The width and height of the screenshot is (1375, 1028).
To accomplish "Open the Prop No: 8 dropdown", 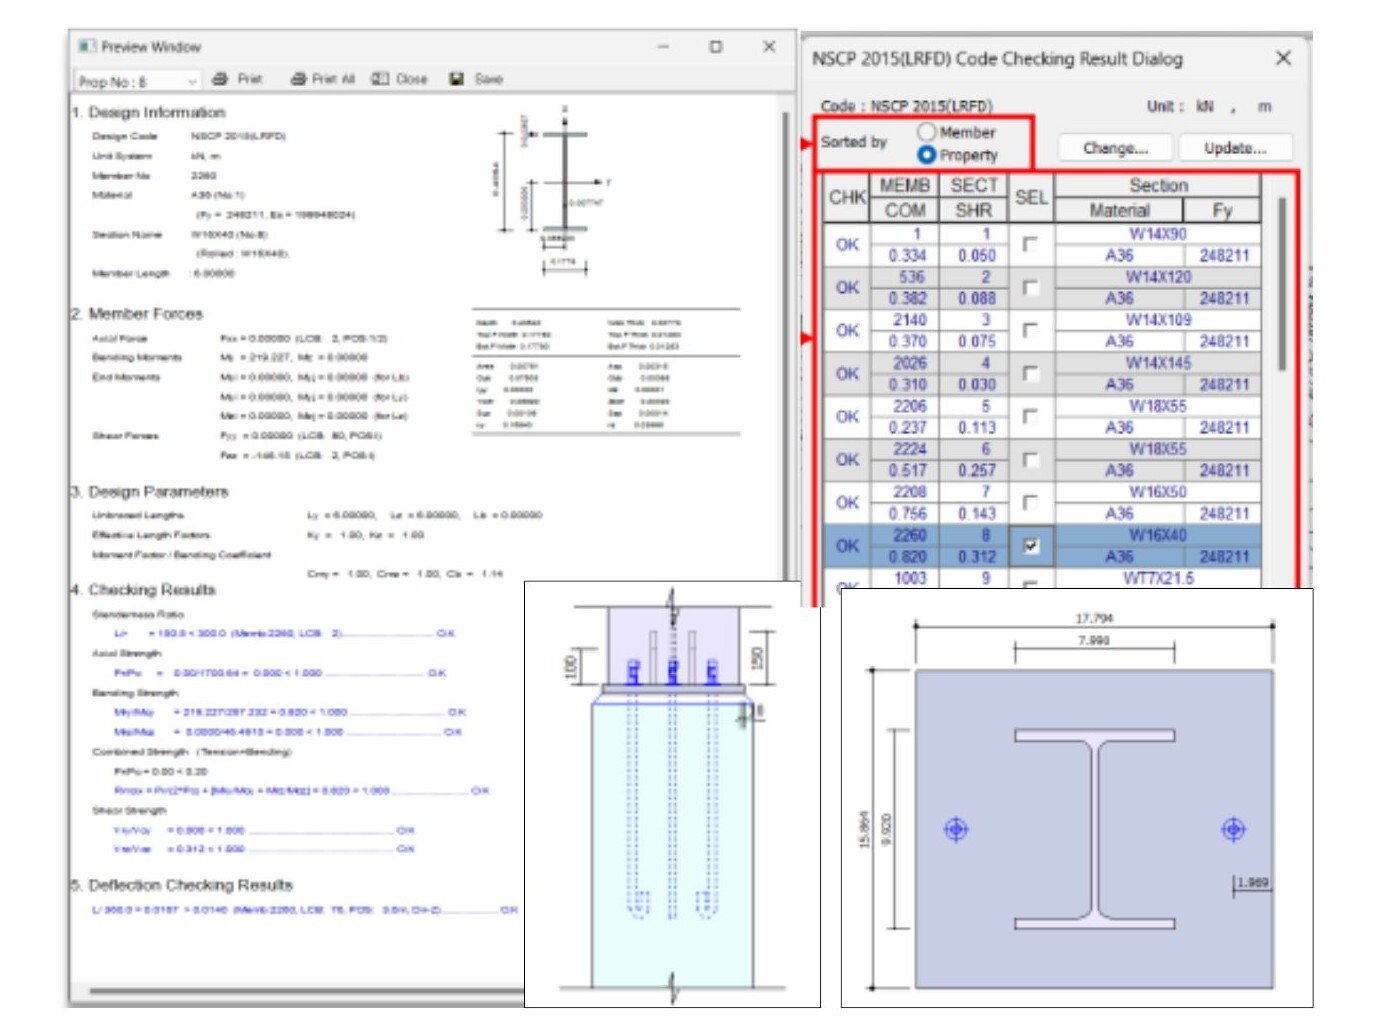I will (x=138, y=81).
